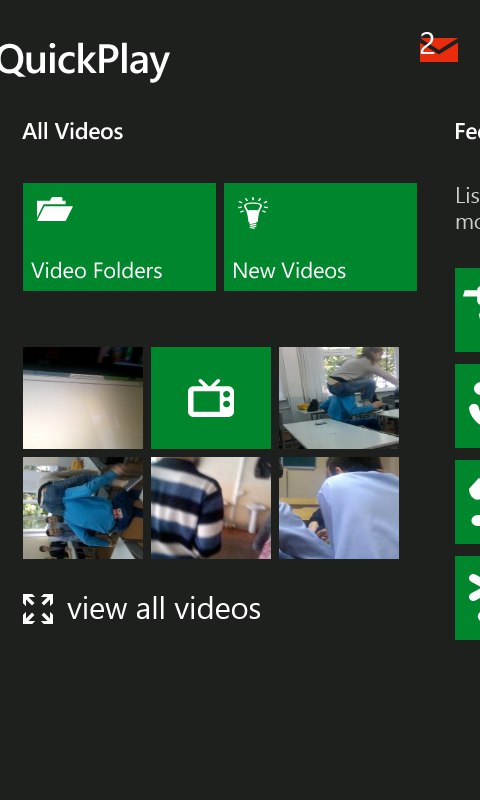Click the expand arrows icon beside view all videos
The width and height of the screenshot is (480, 800).
point(38,609)
